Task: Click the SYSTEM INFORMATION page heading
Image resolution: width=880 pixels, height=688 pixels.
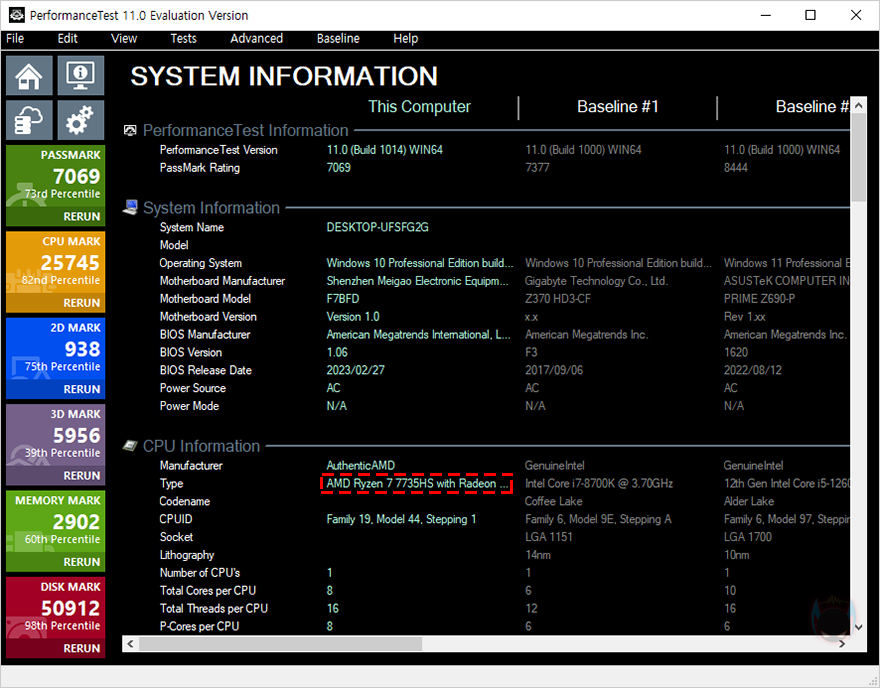Action: click(284, 76)
